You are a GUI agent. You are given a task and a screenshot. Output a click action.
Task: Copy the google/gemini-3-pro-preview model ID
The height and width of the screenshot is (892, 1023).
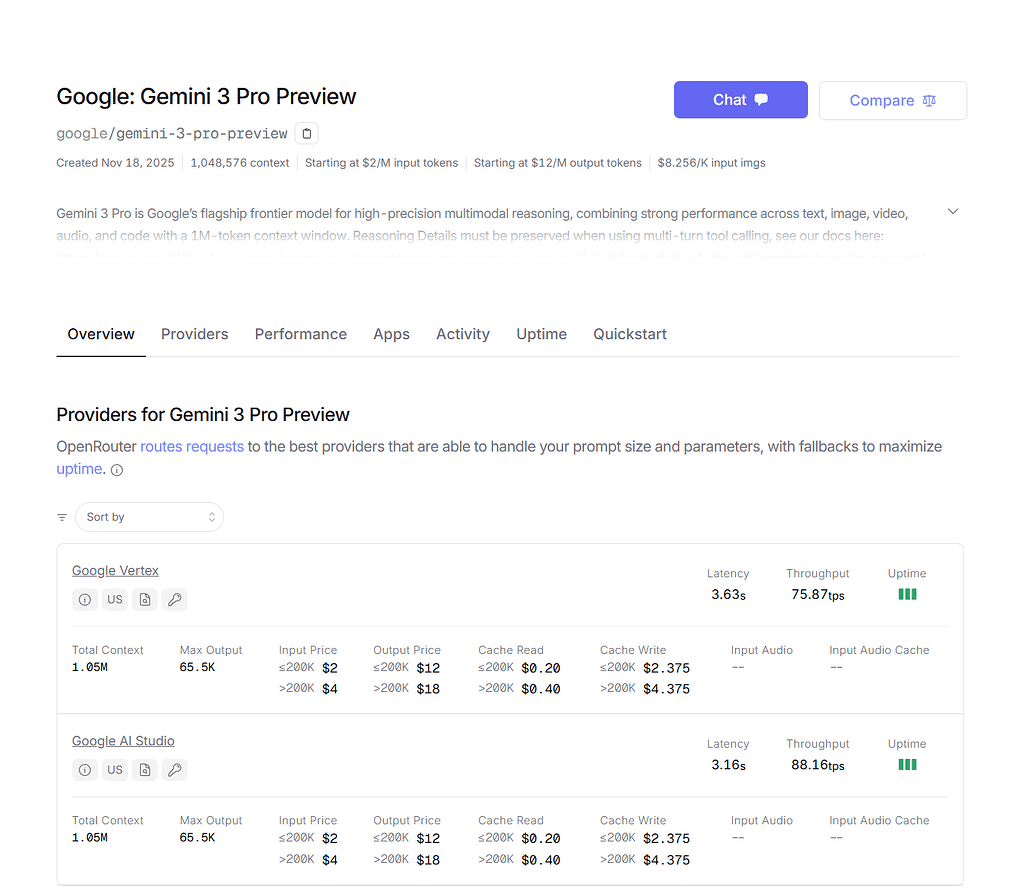click(307, 134)
